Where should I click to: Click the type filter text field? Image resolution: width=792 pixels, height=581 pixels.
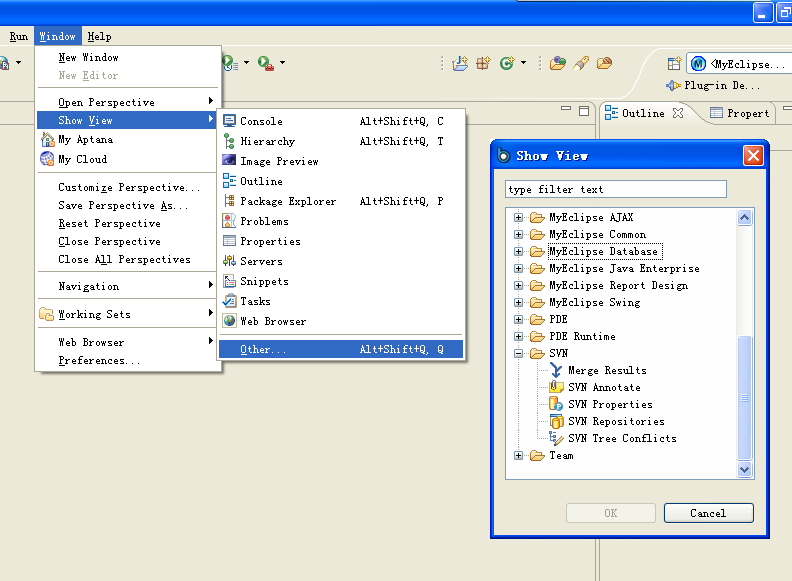(x=616, y=189)
